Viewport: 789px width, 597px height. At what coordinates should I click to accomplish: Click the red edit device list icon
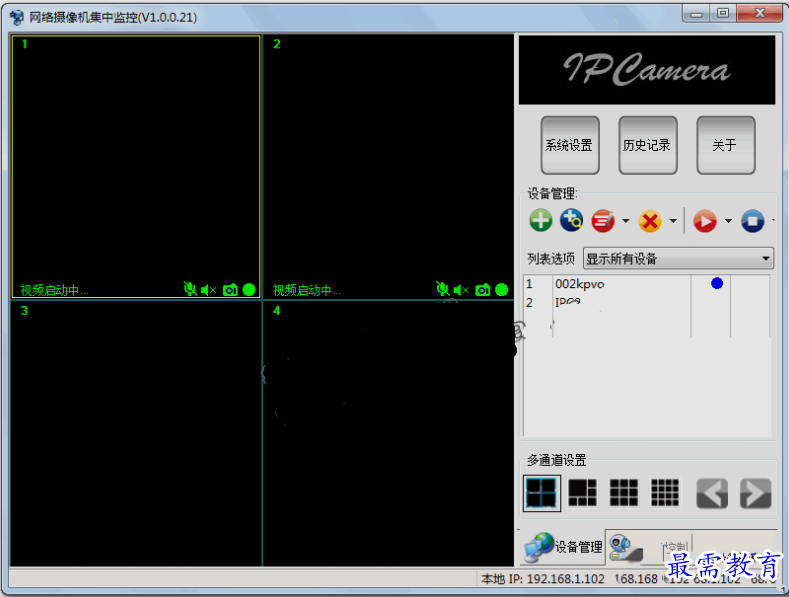click(603, 220)
